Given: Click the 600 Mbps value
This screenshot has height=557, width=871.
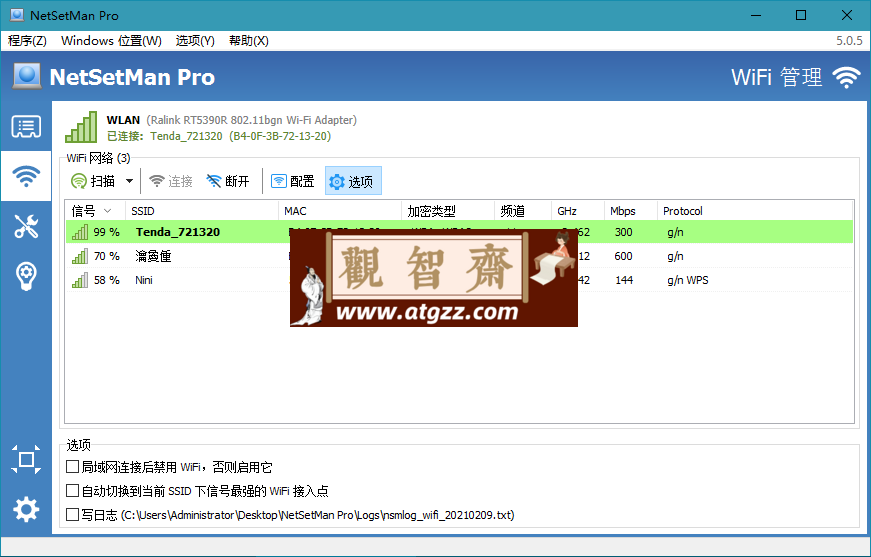Looking at the screenshot, I should (x=623, y=256).
